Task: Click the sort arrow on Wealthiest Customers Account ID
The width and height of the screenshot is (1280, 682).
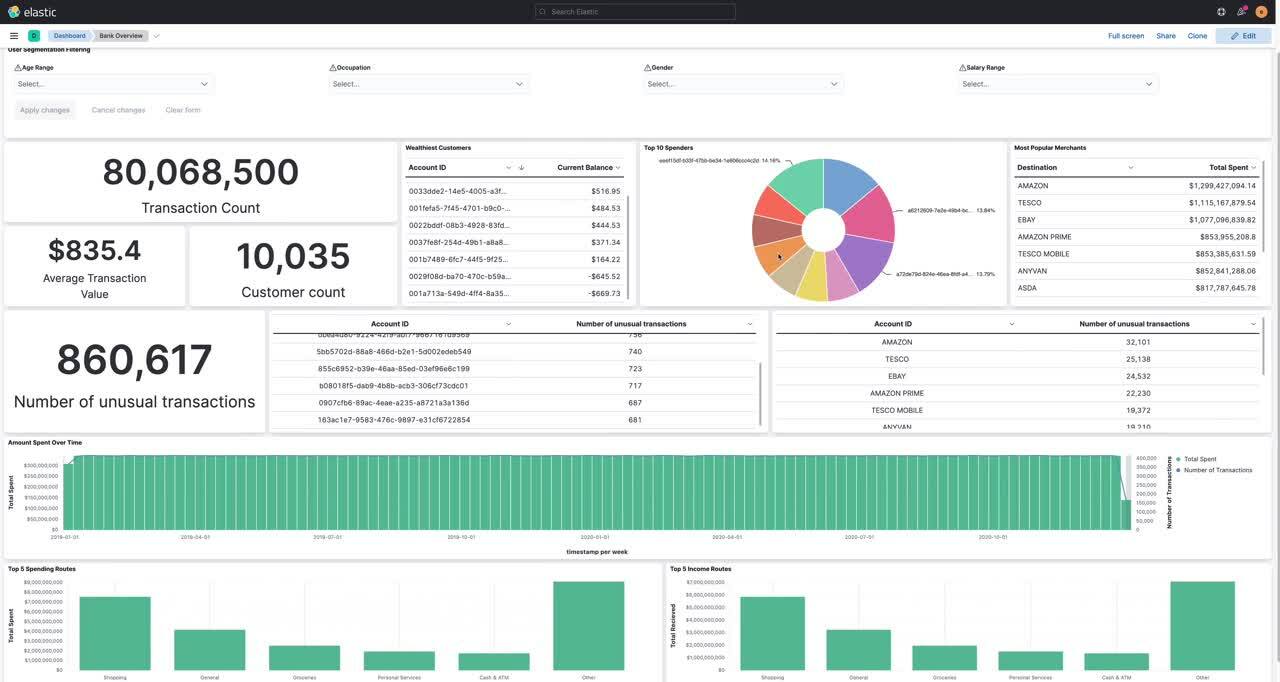Action: 521,168
